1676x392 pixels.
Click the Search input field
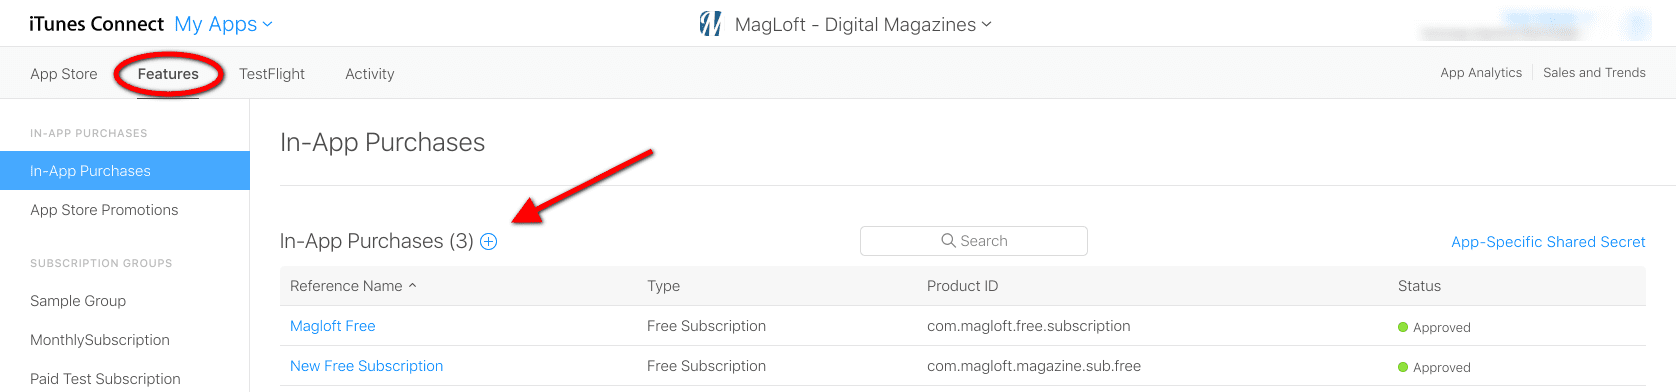point(974,241)
